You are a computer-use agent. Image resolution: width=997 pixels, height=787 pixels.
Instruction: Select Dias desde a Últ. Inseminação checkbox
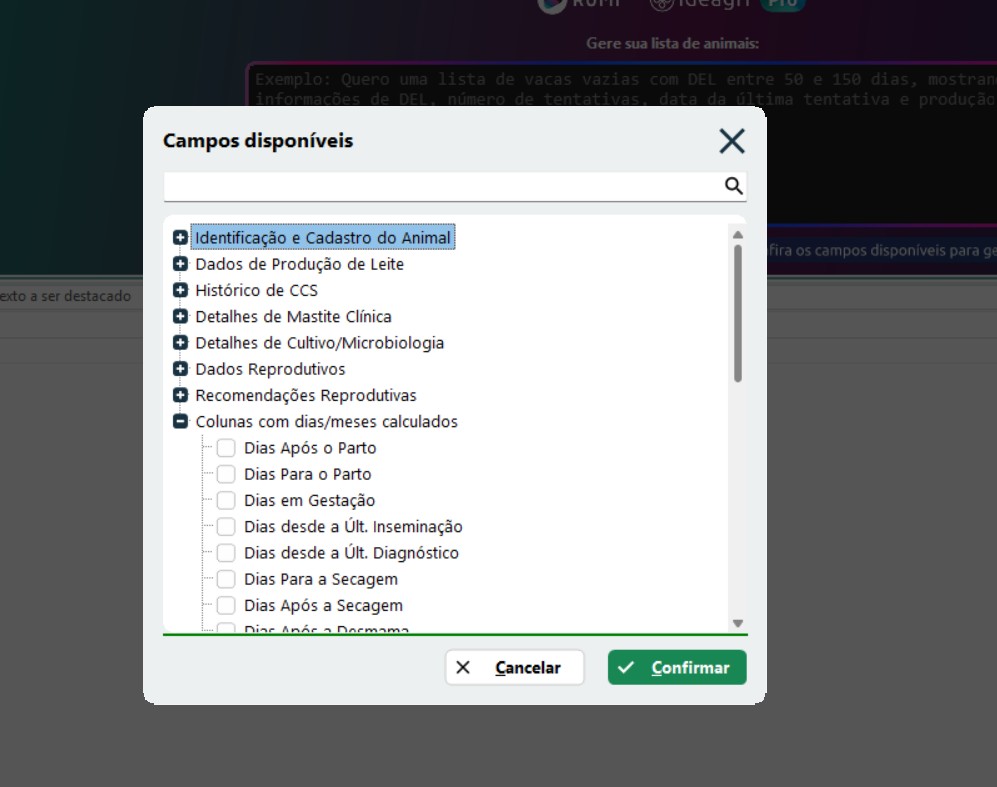[x=226, y=527]
